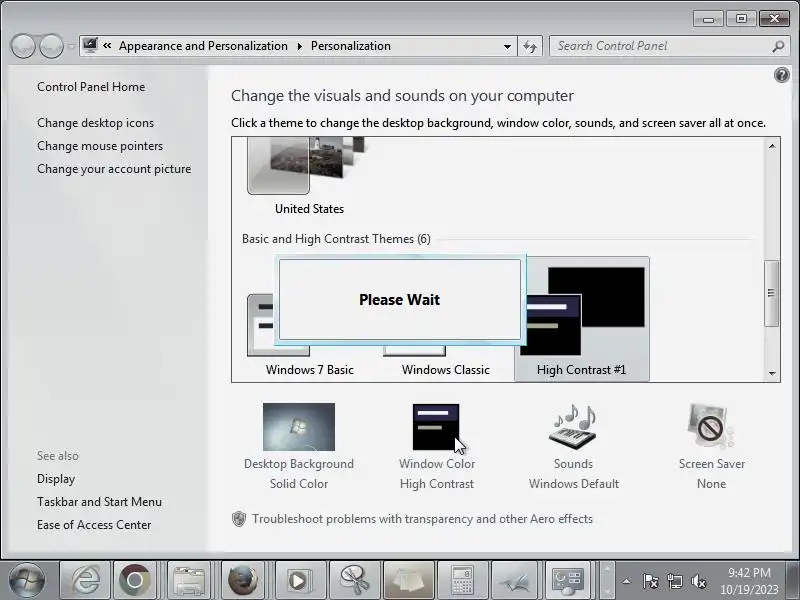
Task: Click the Screen Saver icon
Action: click(711, 427)
